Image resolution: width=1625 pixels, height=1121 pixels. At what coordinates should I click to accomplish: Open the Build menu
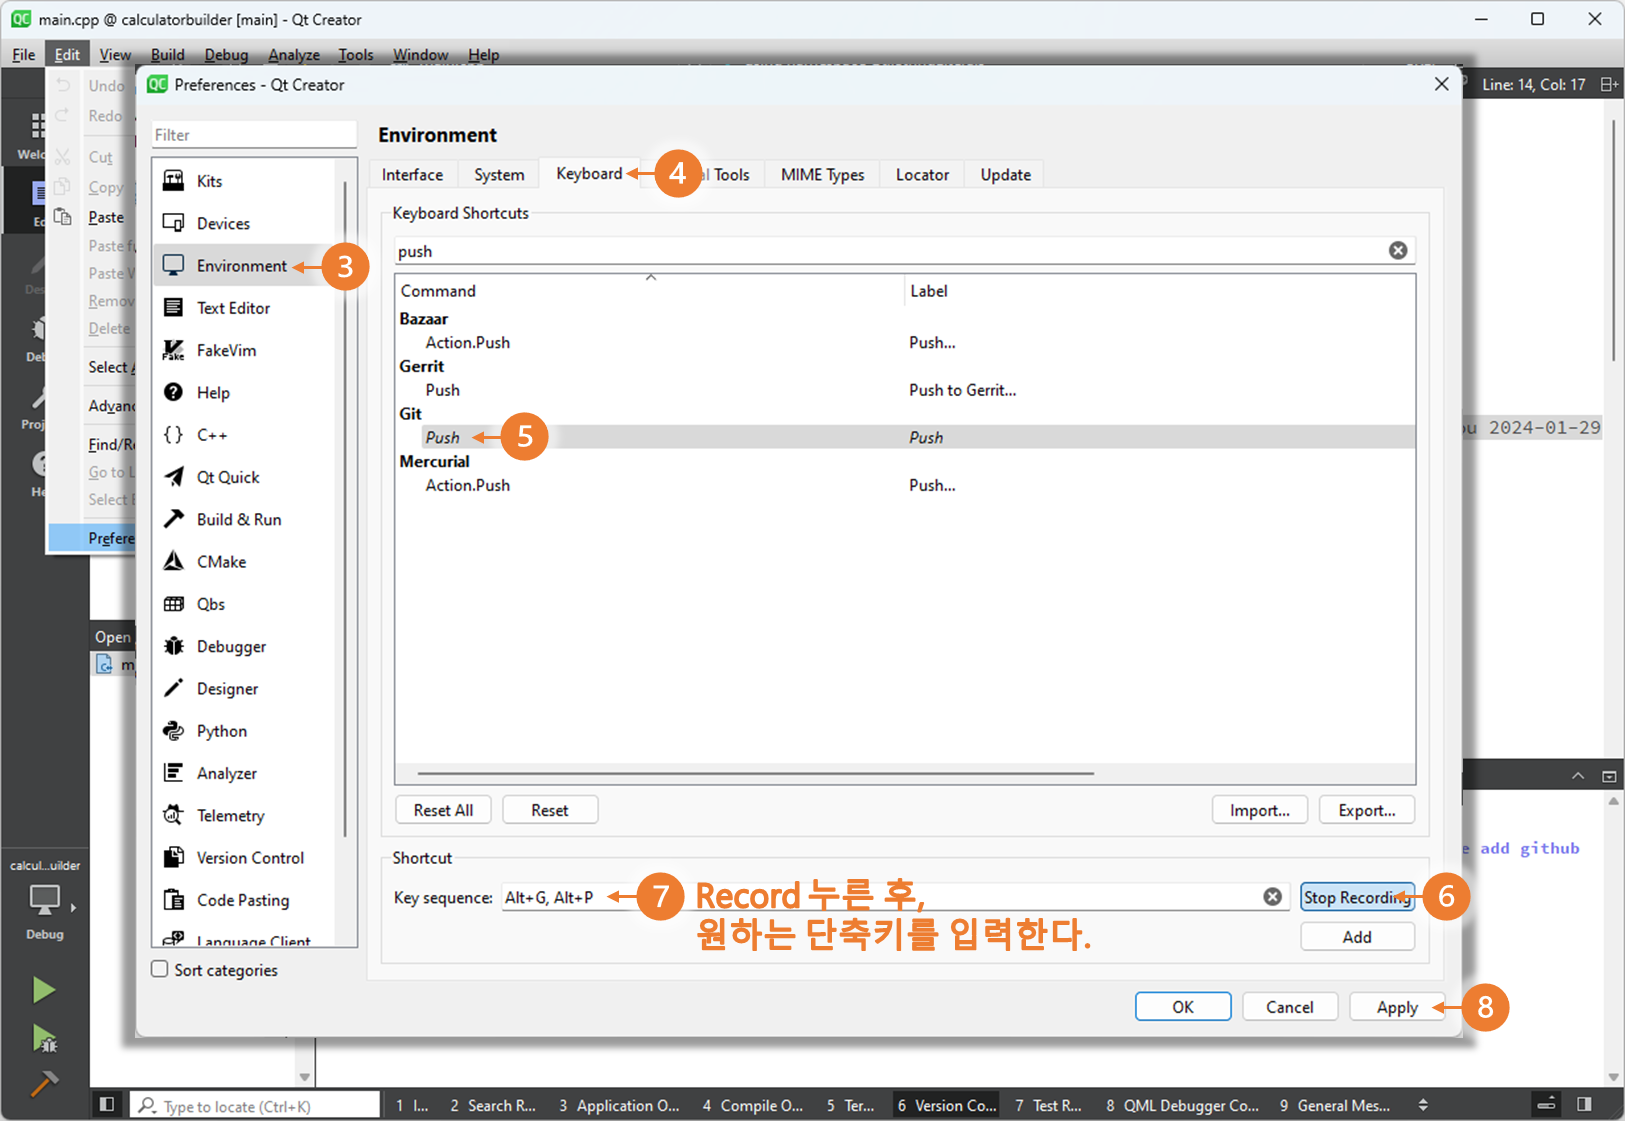click(167, 55)
